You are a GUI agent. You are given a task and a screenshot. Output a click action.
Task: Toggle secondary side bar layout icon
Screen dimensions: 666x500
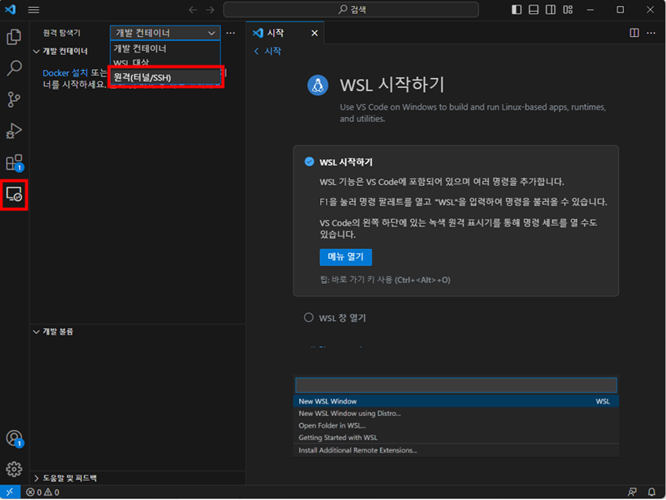pyautogui.click(x=550, y=9)
